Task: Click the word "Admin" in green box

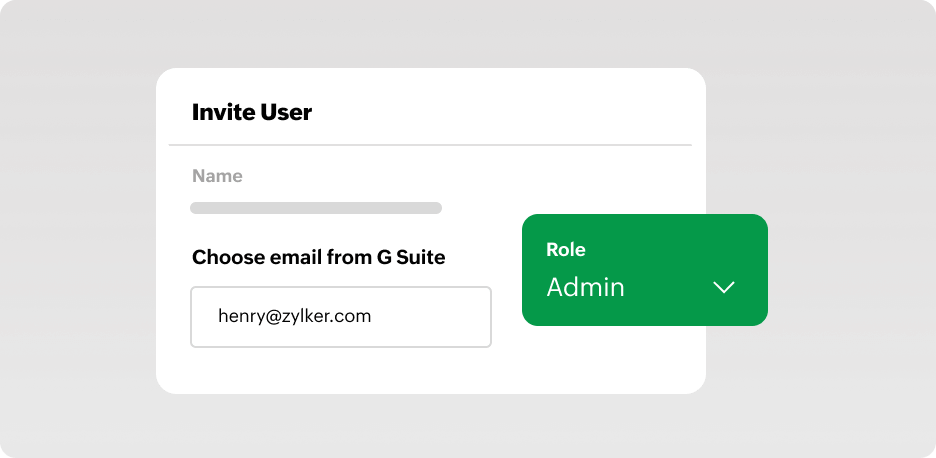Action: (x=586, y=288)
